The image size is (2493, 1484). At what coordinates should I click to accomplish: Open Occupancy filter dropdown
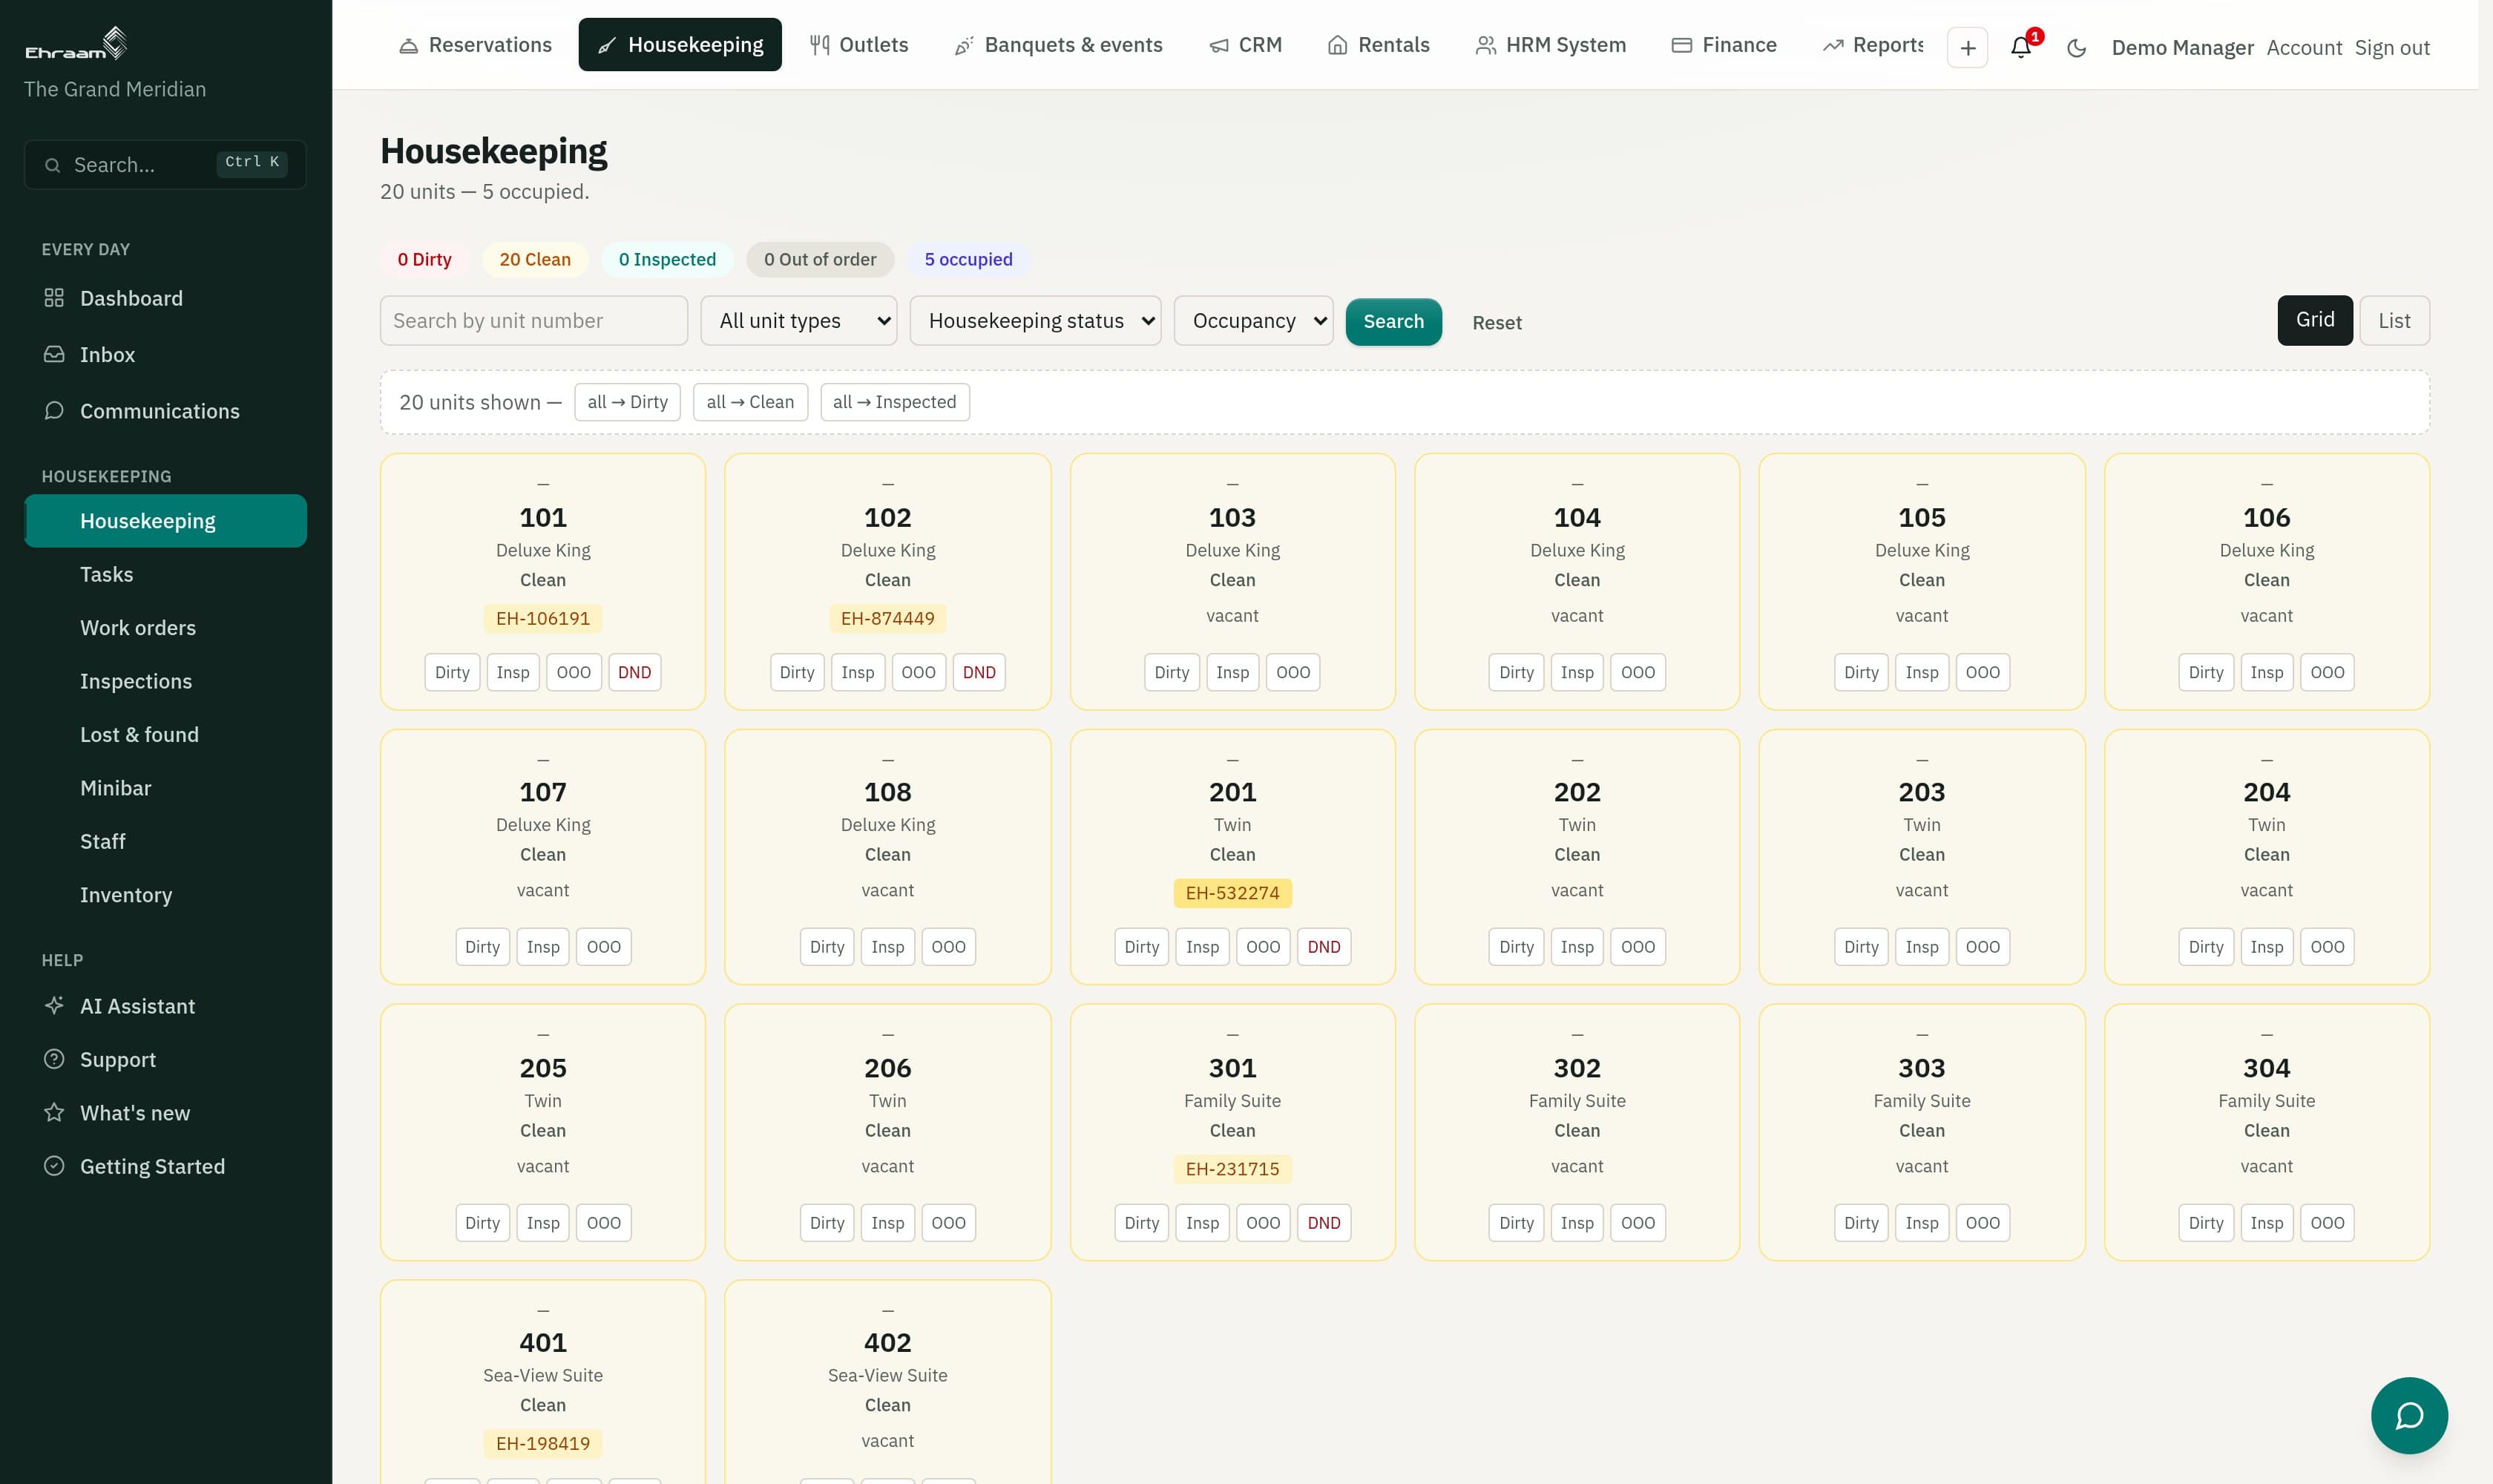pos(1253,321)
